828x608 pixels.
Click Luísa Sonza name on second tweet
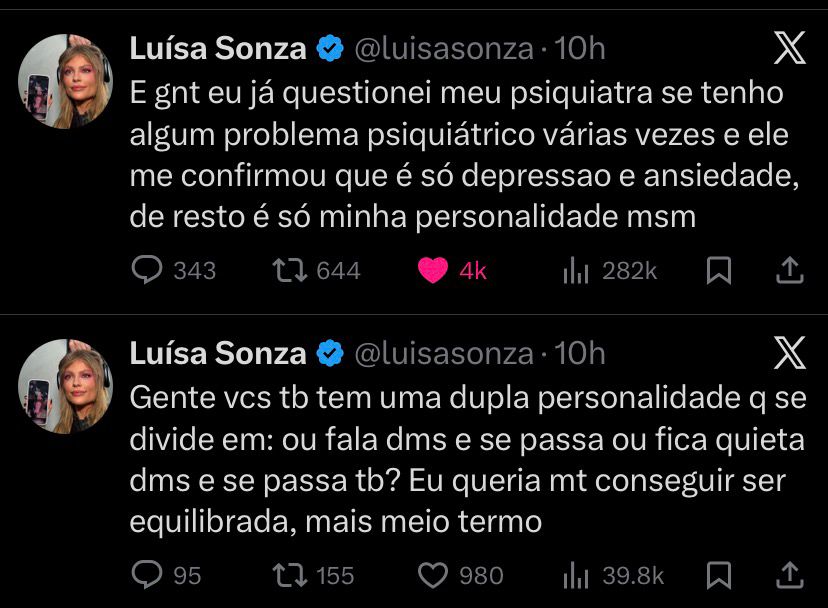218,353
